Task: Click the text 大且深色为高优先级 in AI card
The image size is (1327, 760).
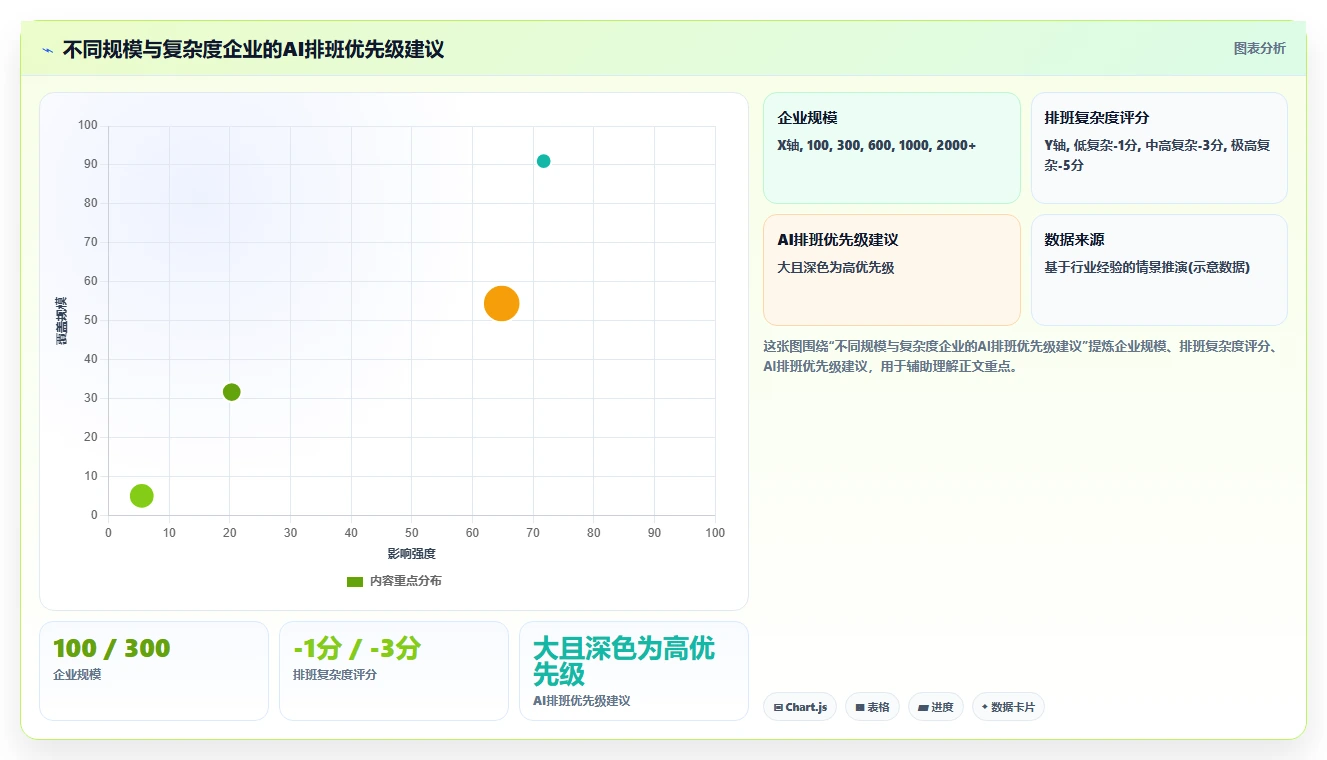Action: [836, 267]
